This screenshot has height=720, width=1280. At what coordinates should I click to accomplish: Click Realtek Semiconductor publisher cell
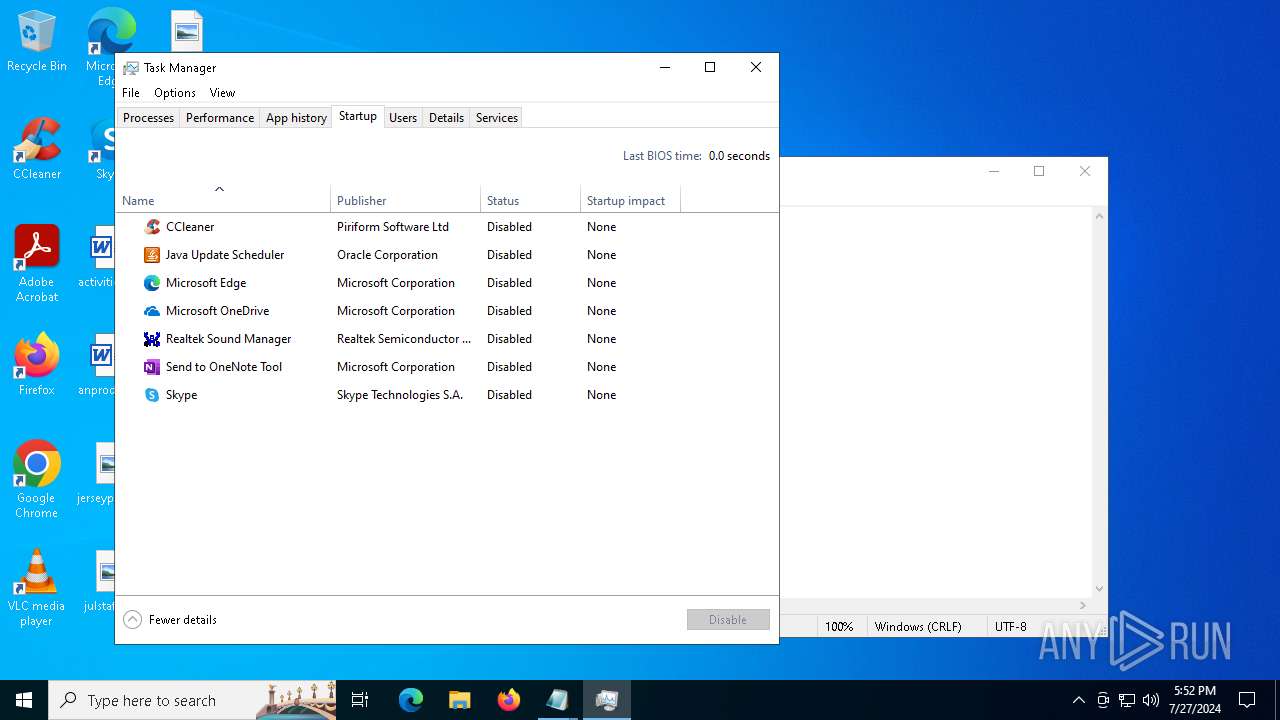tap(404, 339)
